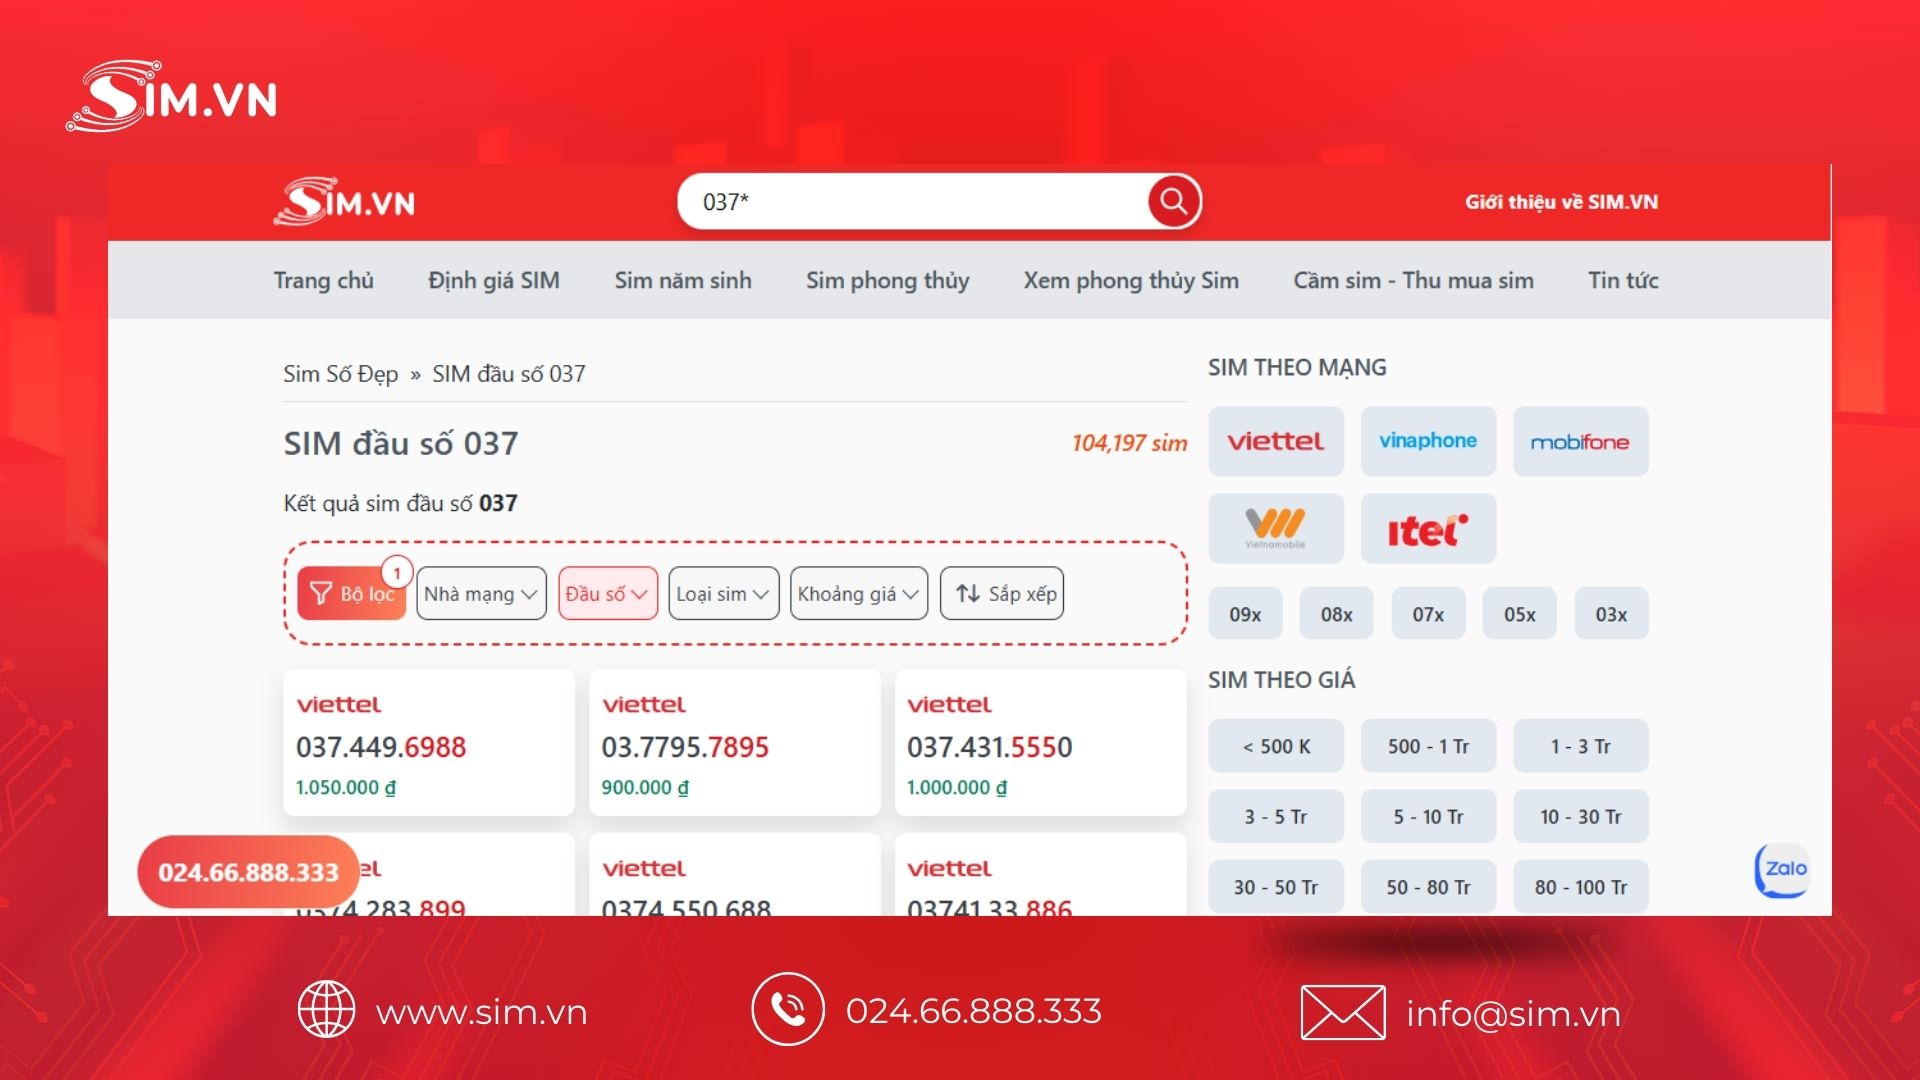Click the Sắp xếp sort toggle button
Viewport: 1920px width, 1080px height.
click(1007, 592)
